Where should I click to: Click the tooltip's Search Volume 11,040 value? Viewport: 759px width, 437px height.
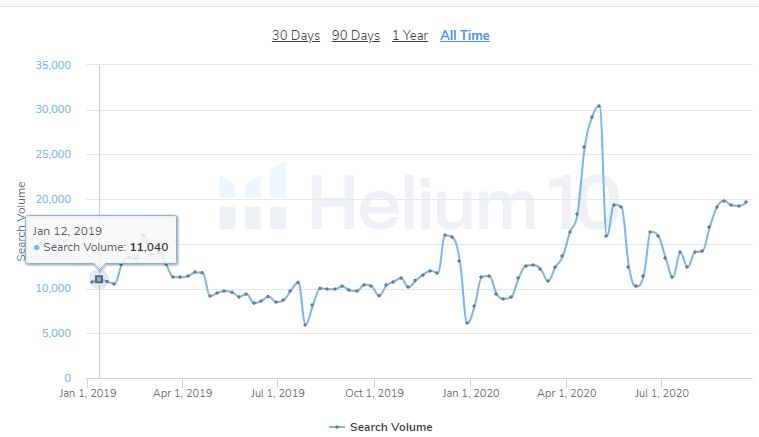click(146, 247)
